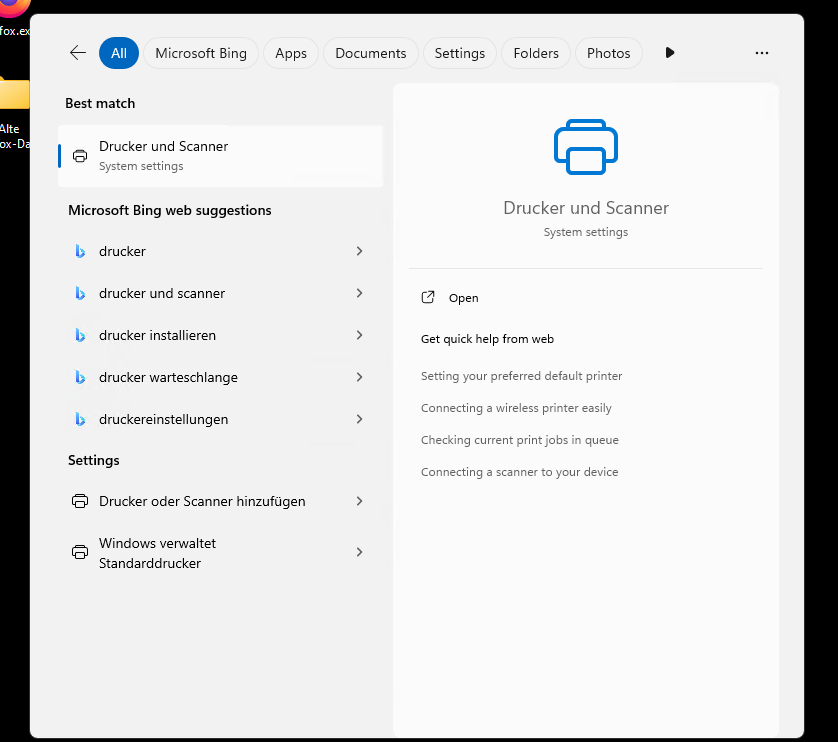This screenshot has width=838, height=742.
Task: Click the Bing icon beside 'drucker installieren'
Action: (80, 335)
